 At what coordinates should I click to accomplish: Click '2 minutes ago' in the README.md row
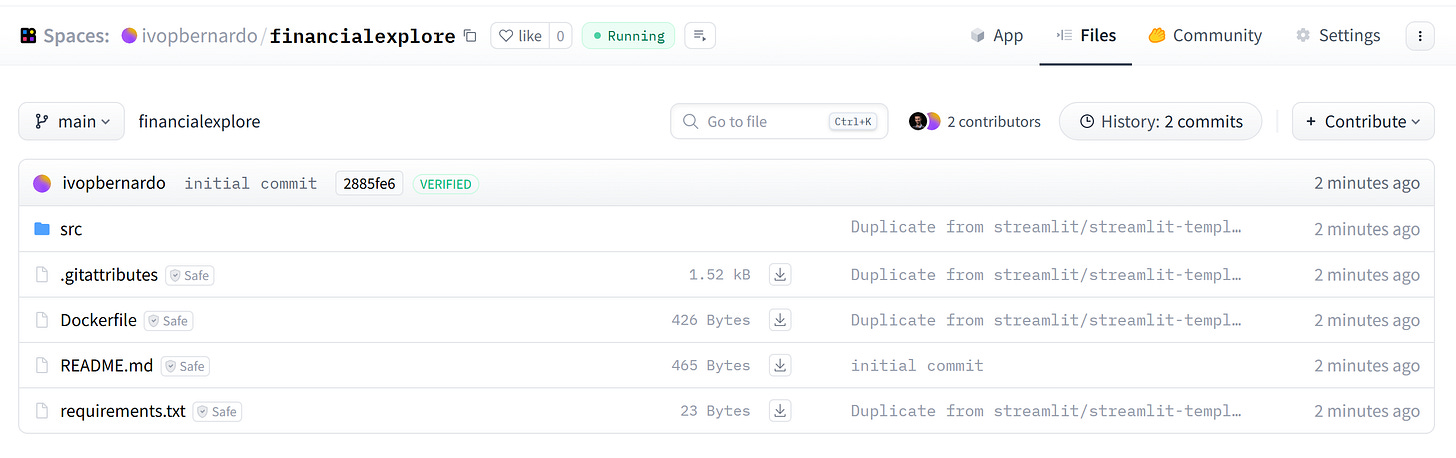1367,365
